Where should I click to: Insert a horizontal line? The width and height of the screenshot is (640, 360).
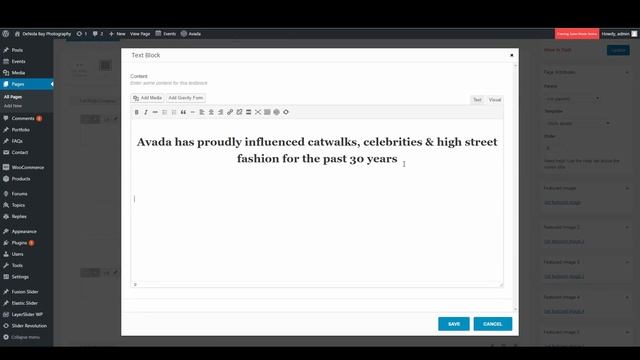(x=193, y=112)
